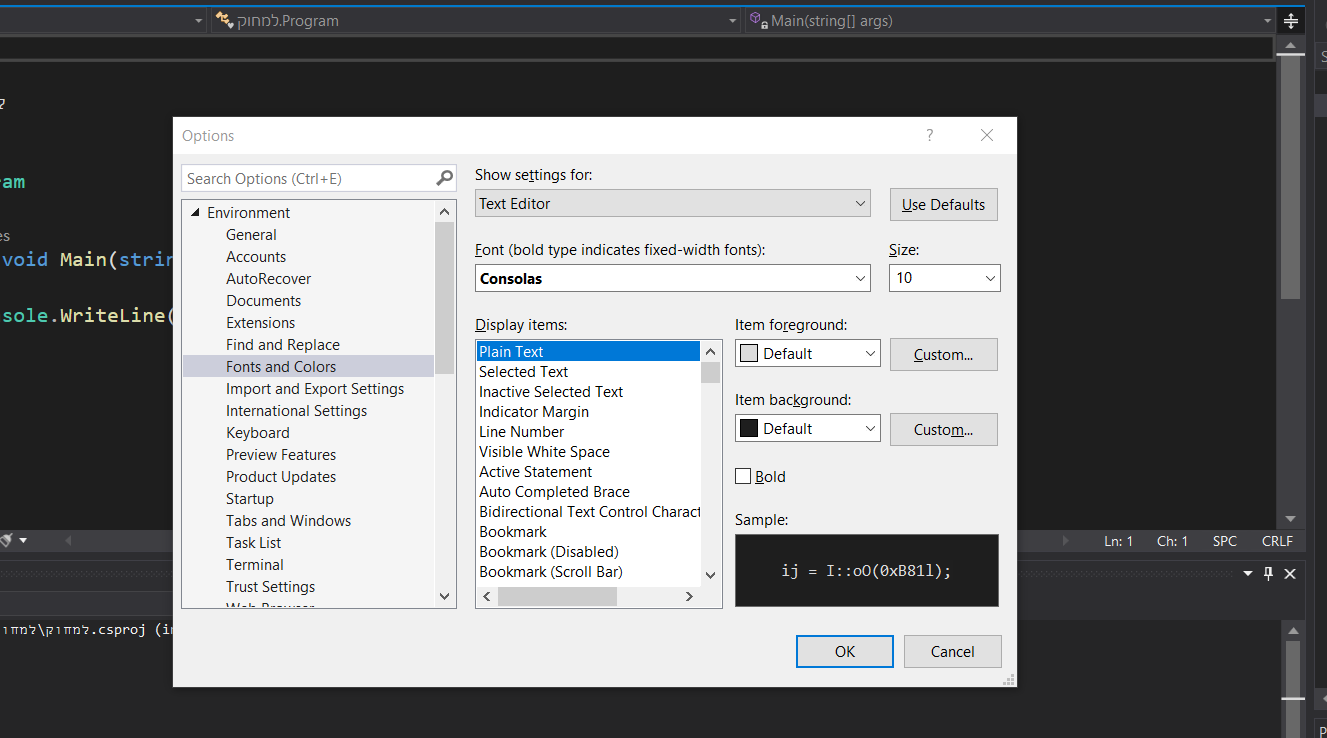Select Import and Export Settings page

[x=315, y=388]
